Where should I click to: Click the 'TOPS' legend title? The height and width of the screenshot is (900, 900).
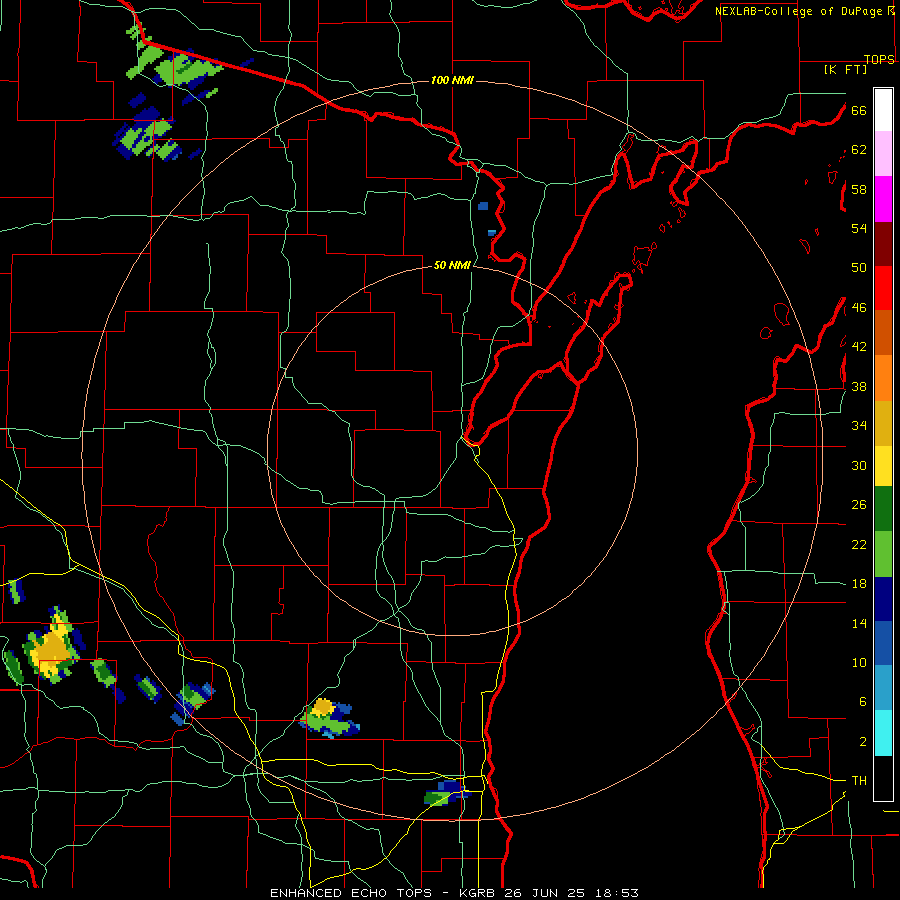pyautogui.click(x=879, y=59)
